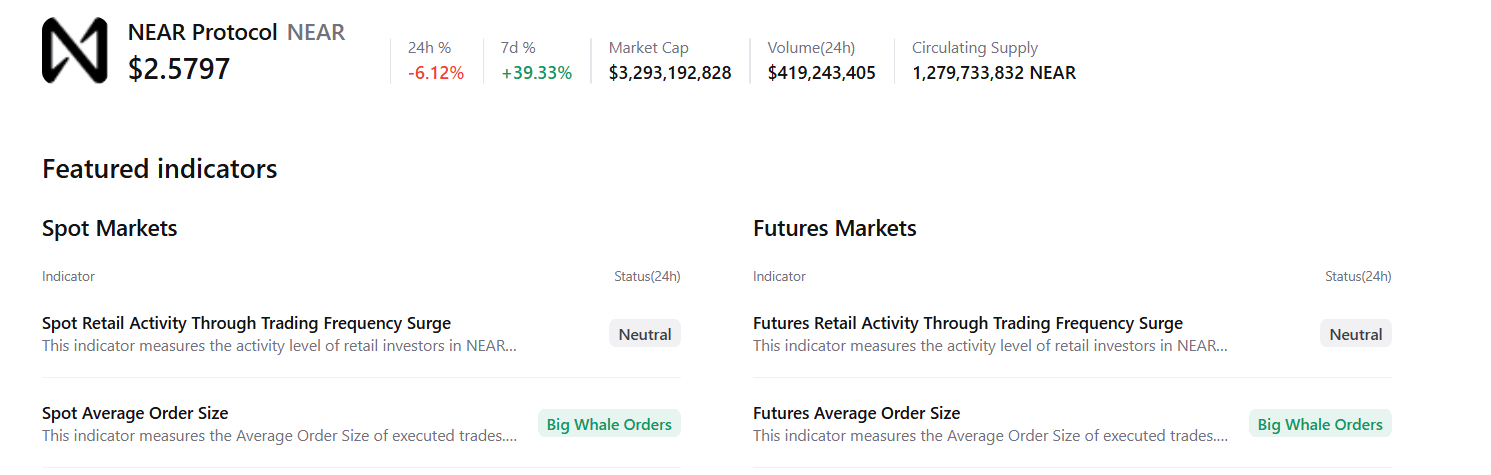Click the Status(24h) column header in Spot Markets

(x=647, y=277)
